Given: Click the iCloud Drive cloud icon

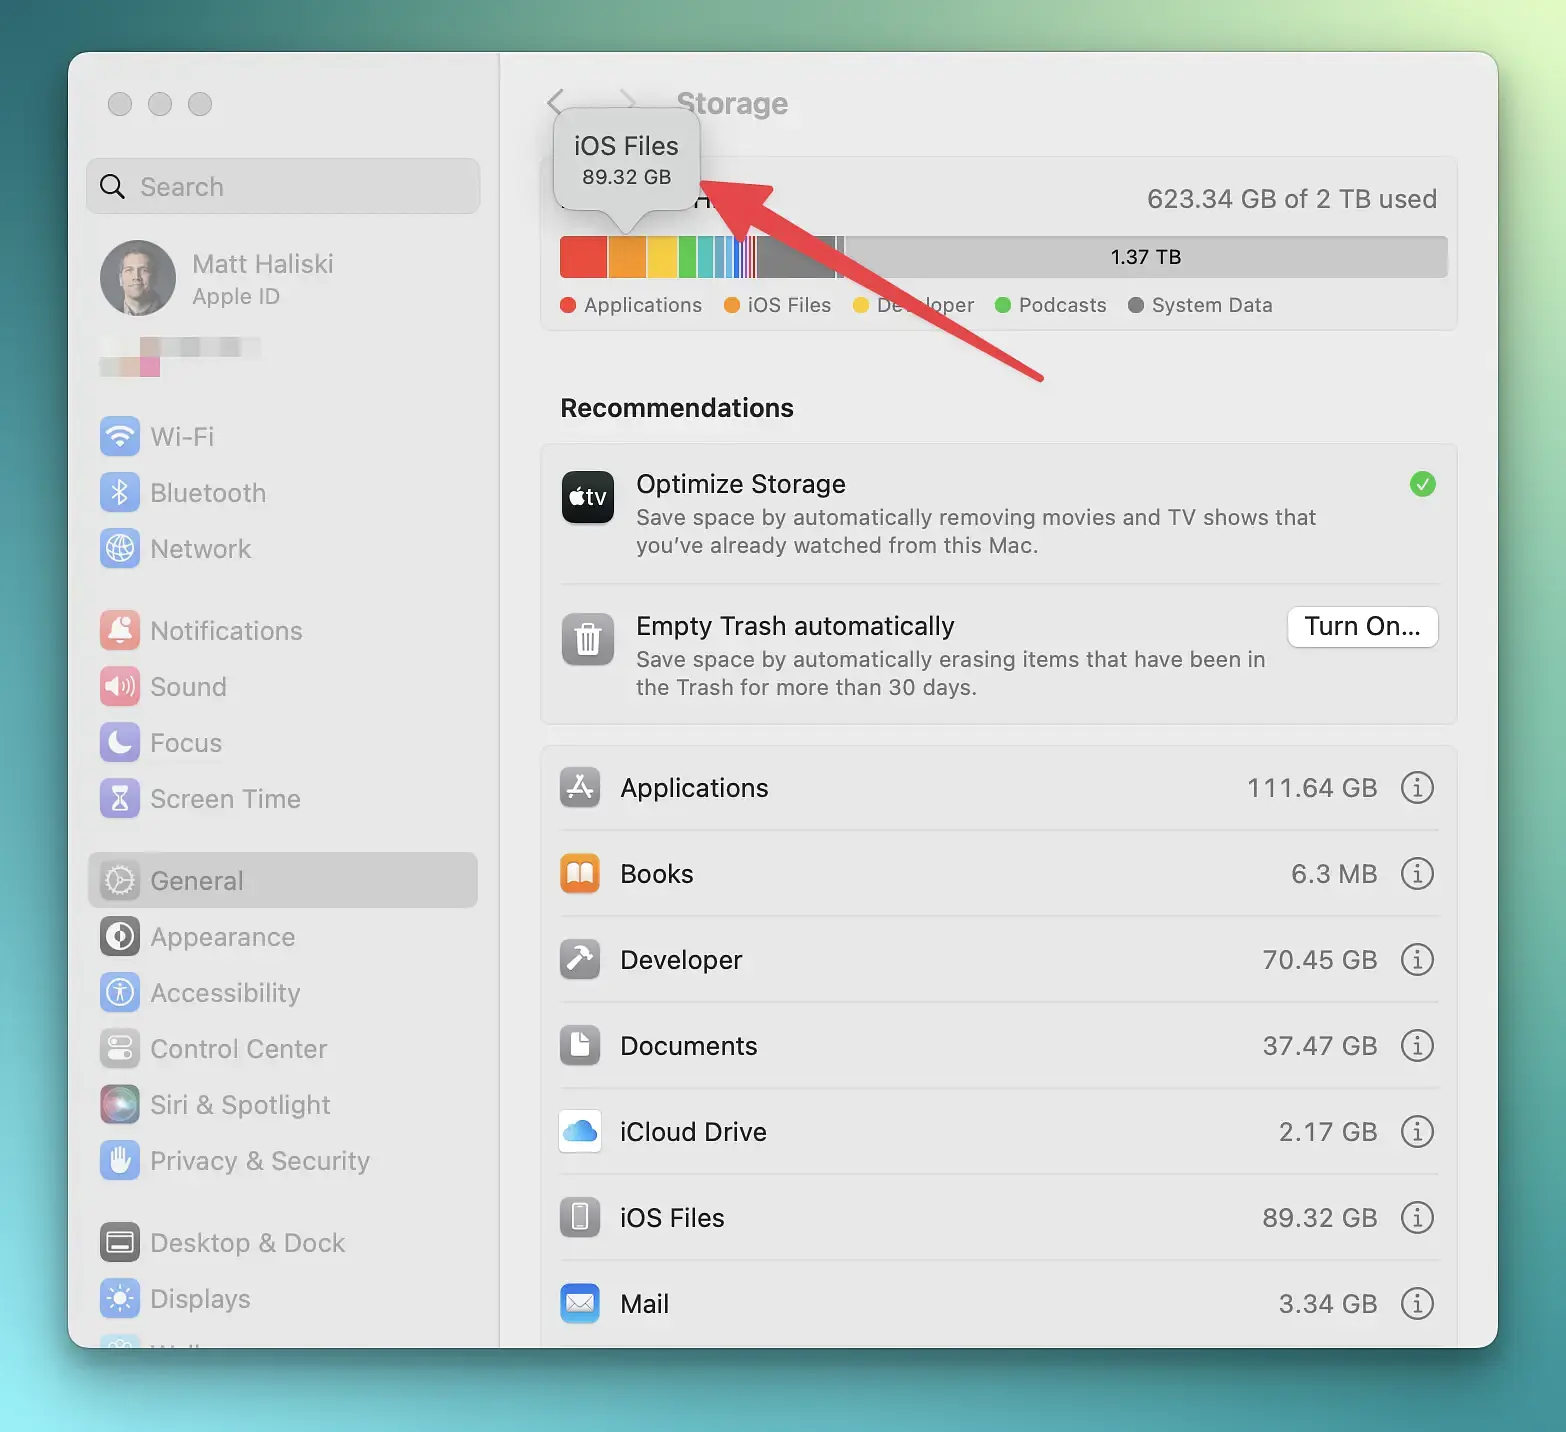Looking at the screenshot, I should click(x=580, y=1131).
